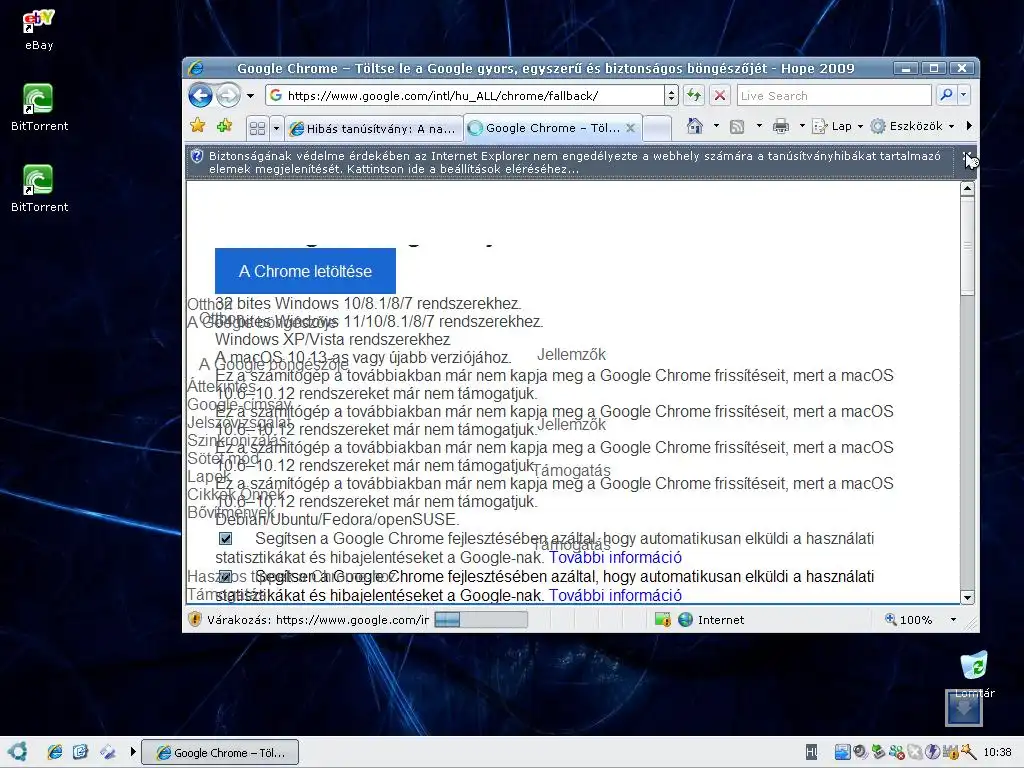This screenshot has width=1024, height=768.
Task: Open second További információ link
Action: 615,596
